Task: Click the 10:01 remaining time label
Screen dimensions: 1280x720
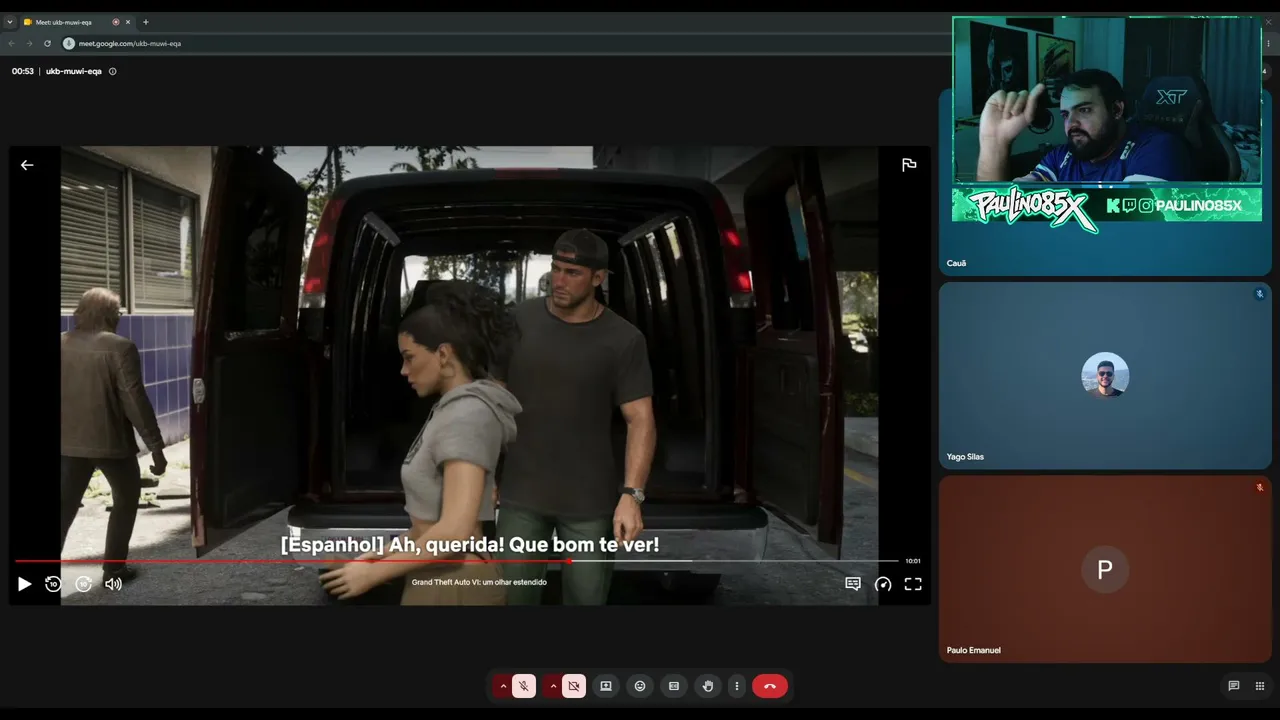Action: tap(913, 561)
